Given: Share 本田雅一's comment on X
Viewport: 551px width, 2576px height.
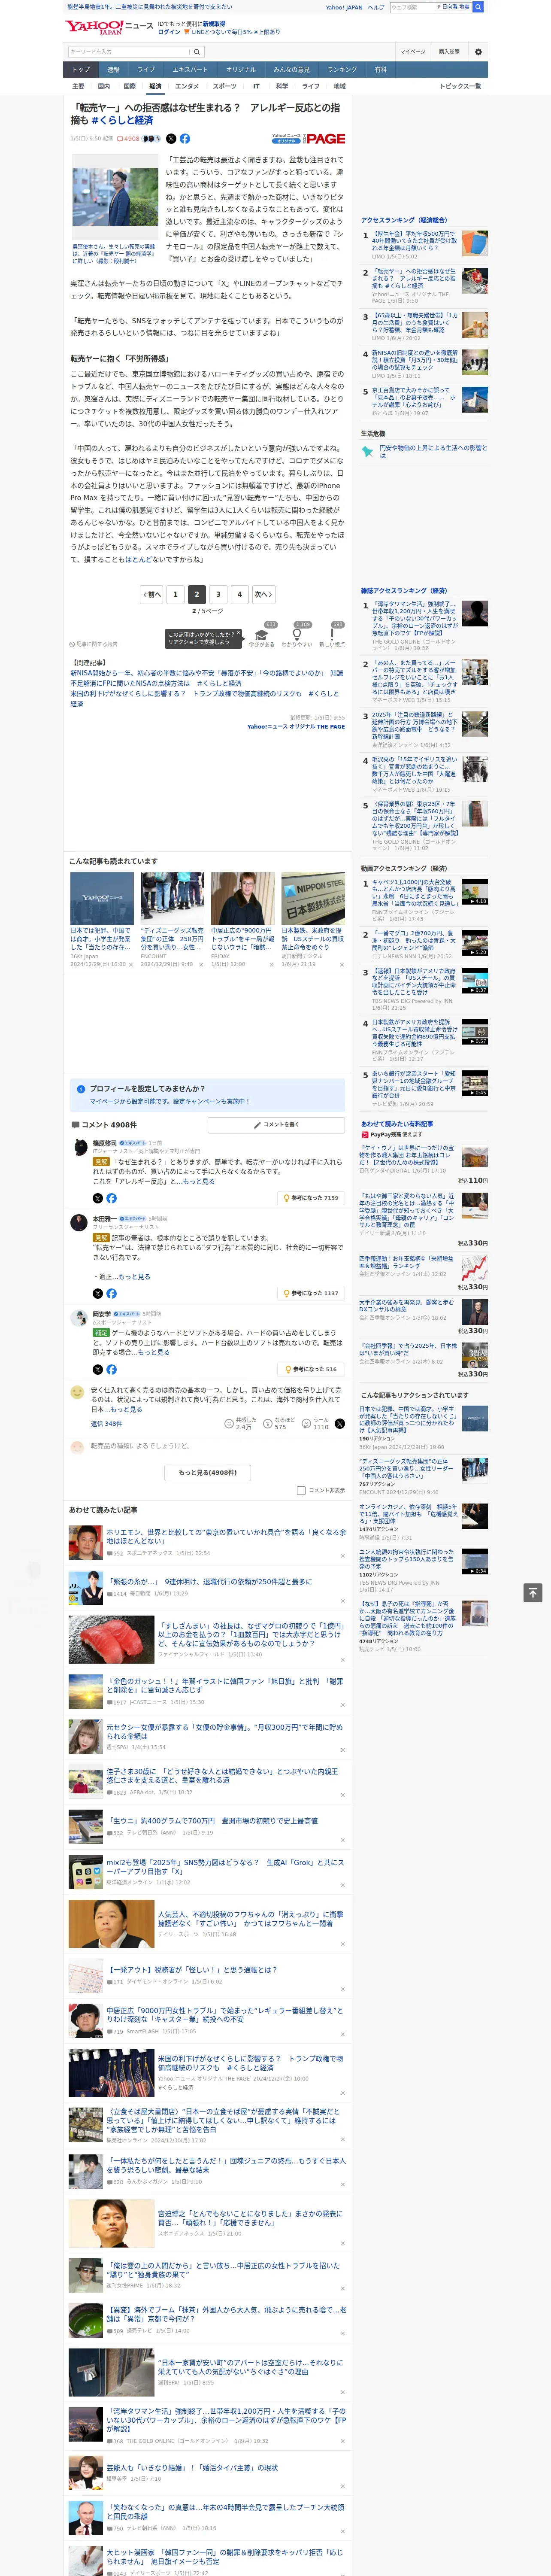Looking at the screenshot, I should click(98, 1293).
